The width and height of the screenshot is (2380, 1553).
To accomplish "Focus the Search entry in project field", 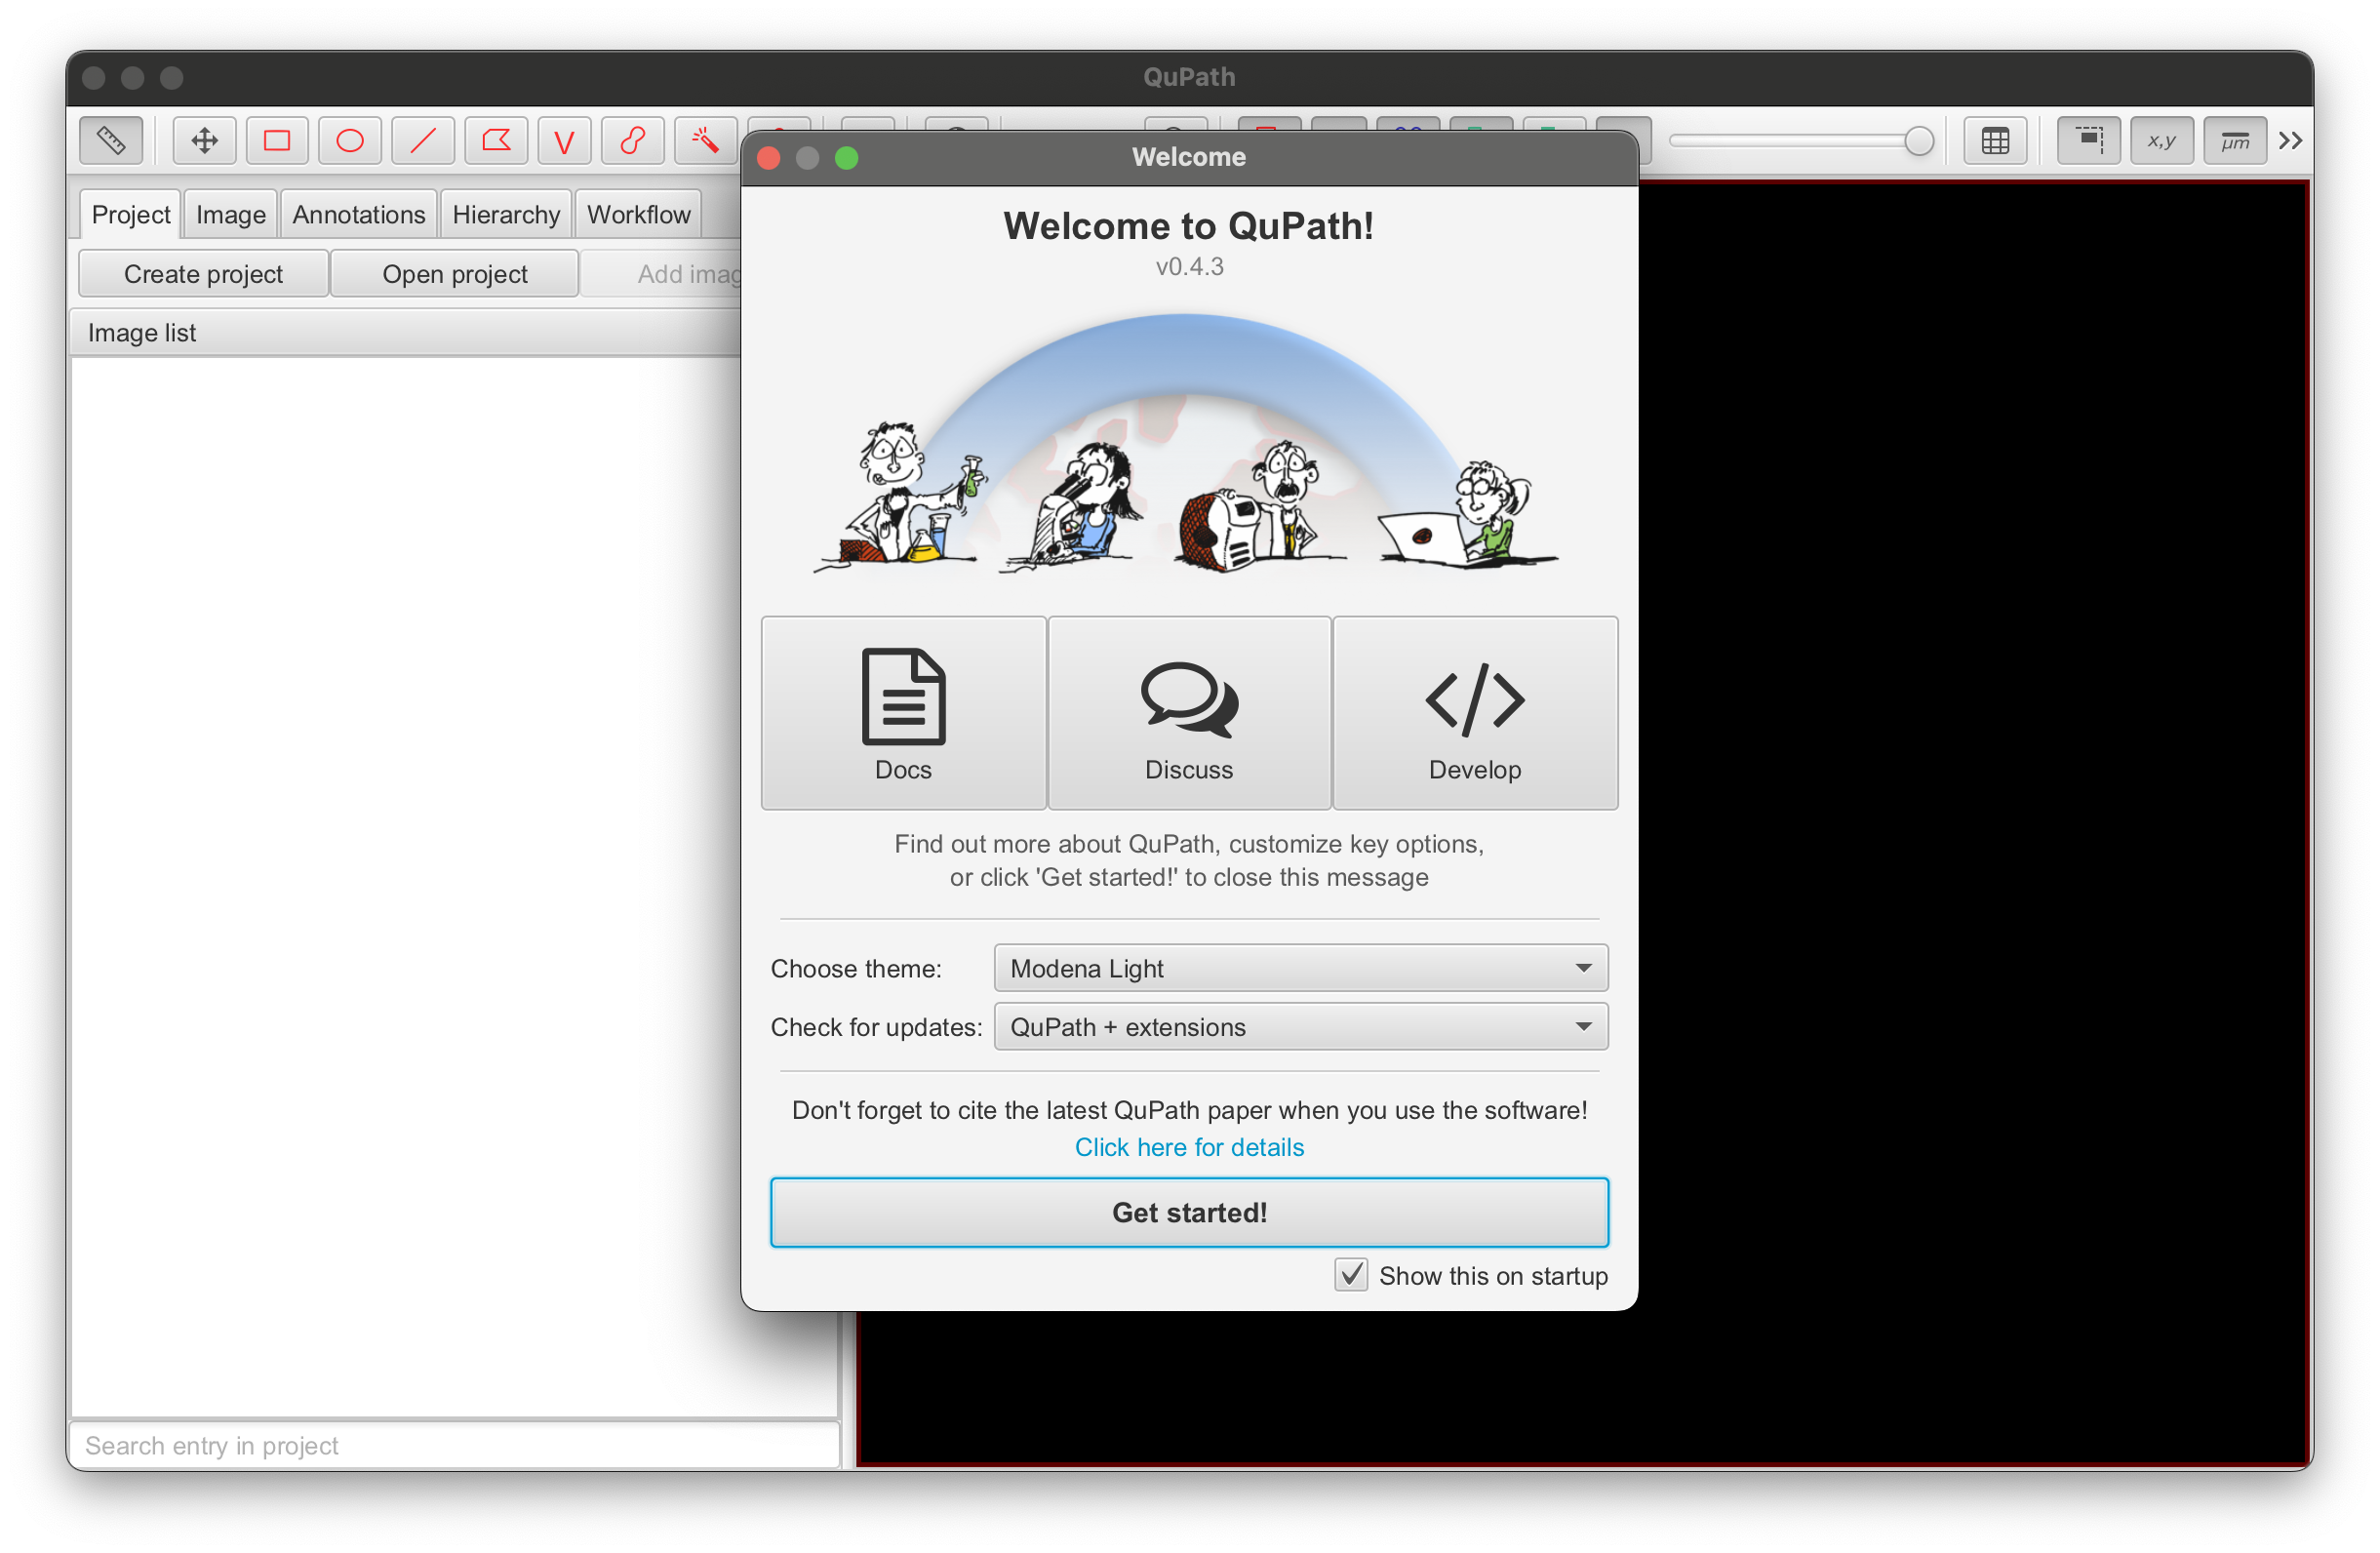I will [454, 1445].
